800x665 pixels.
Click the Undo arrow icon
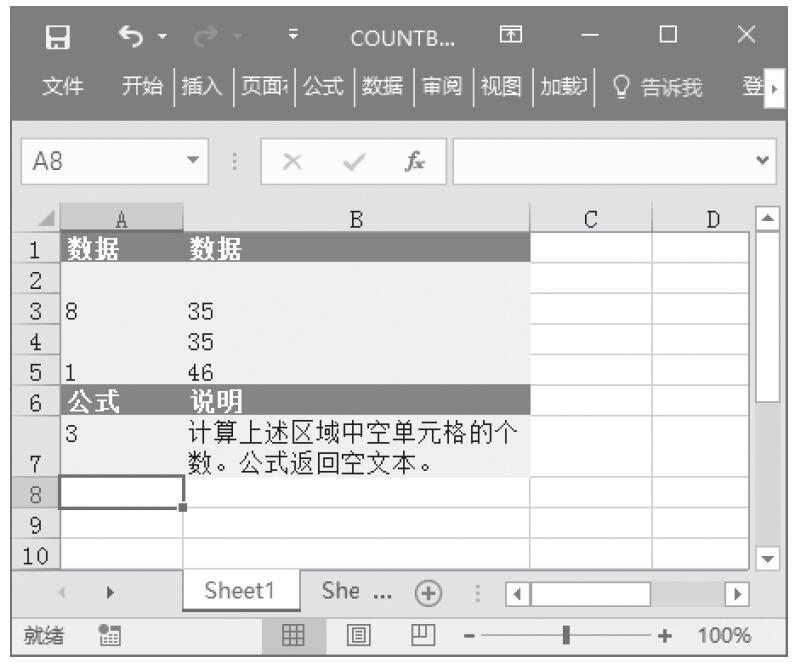[x=132, y=39]
